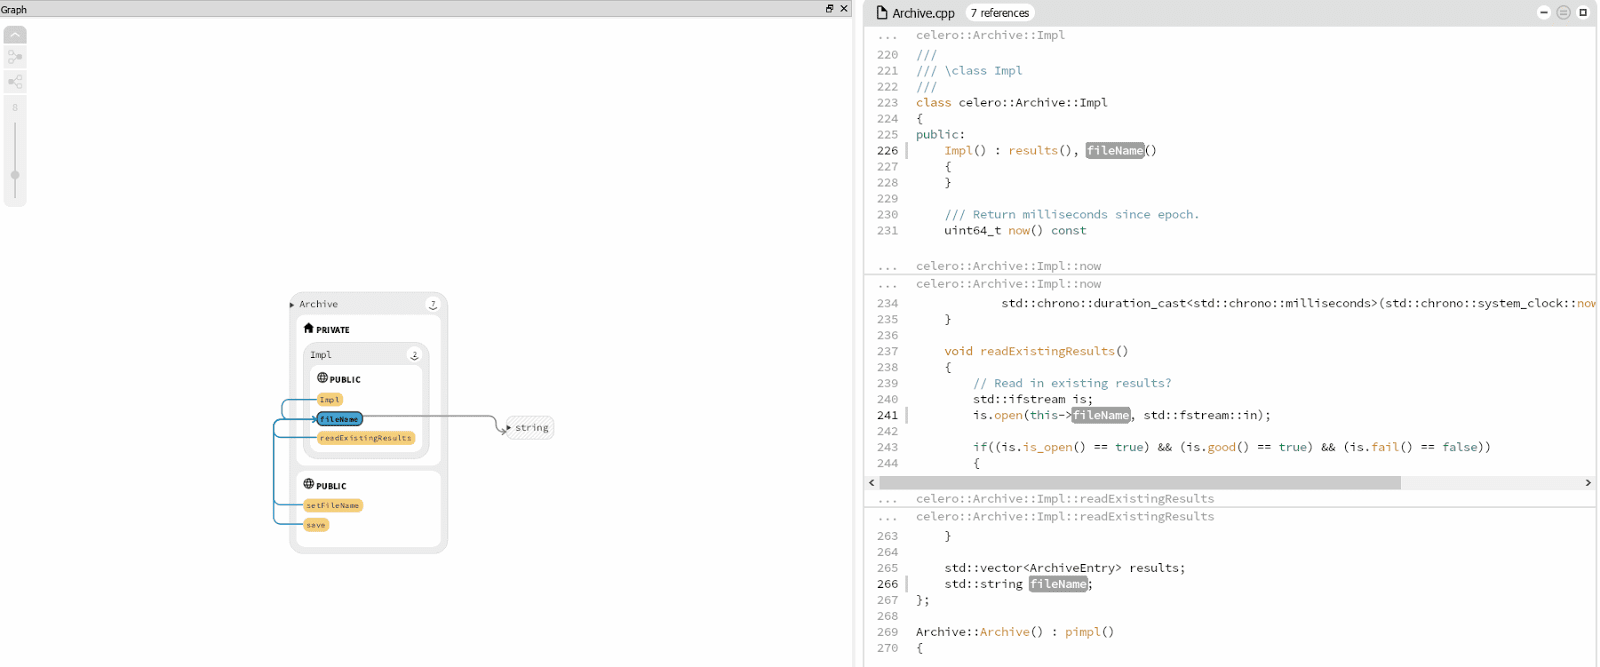The width and height of the screenshot is (1600, 667).
Task: Expand the Archive class node arrow
Action: point(292,305)
